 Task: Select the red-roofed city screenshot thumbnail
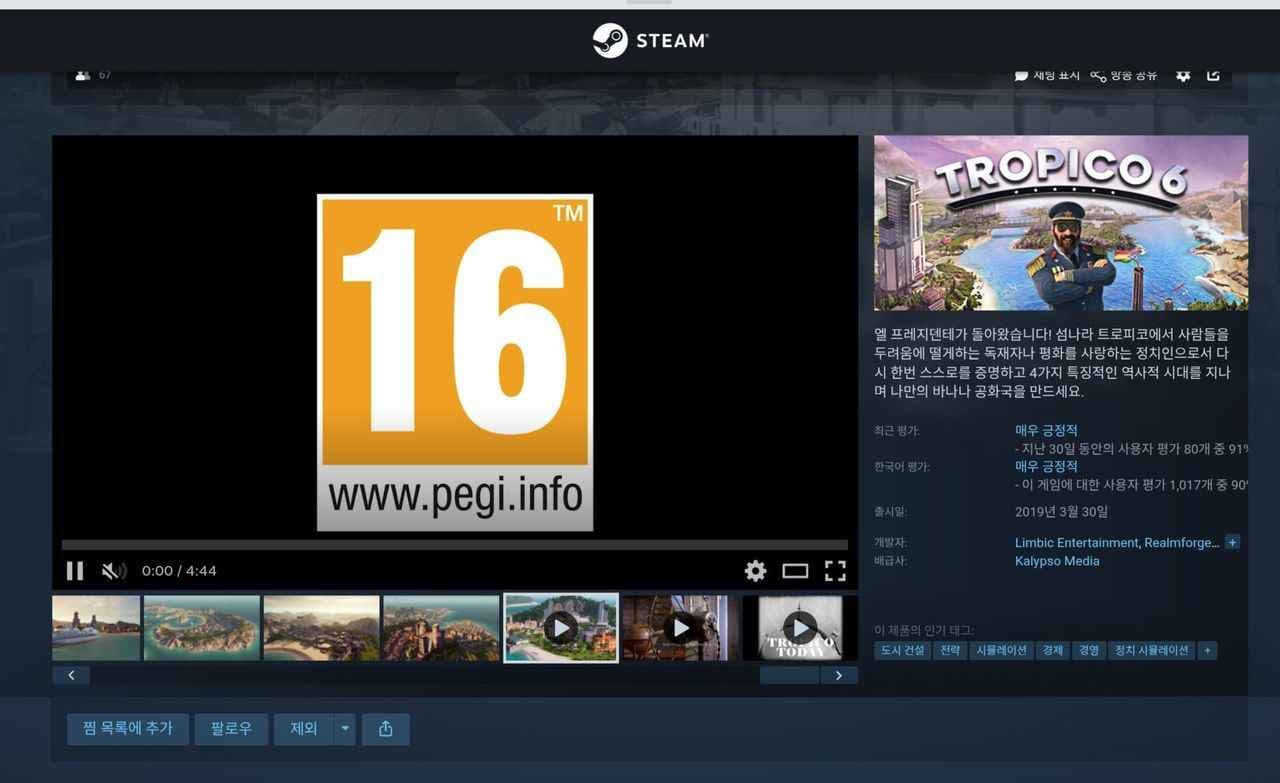[441, 628]
